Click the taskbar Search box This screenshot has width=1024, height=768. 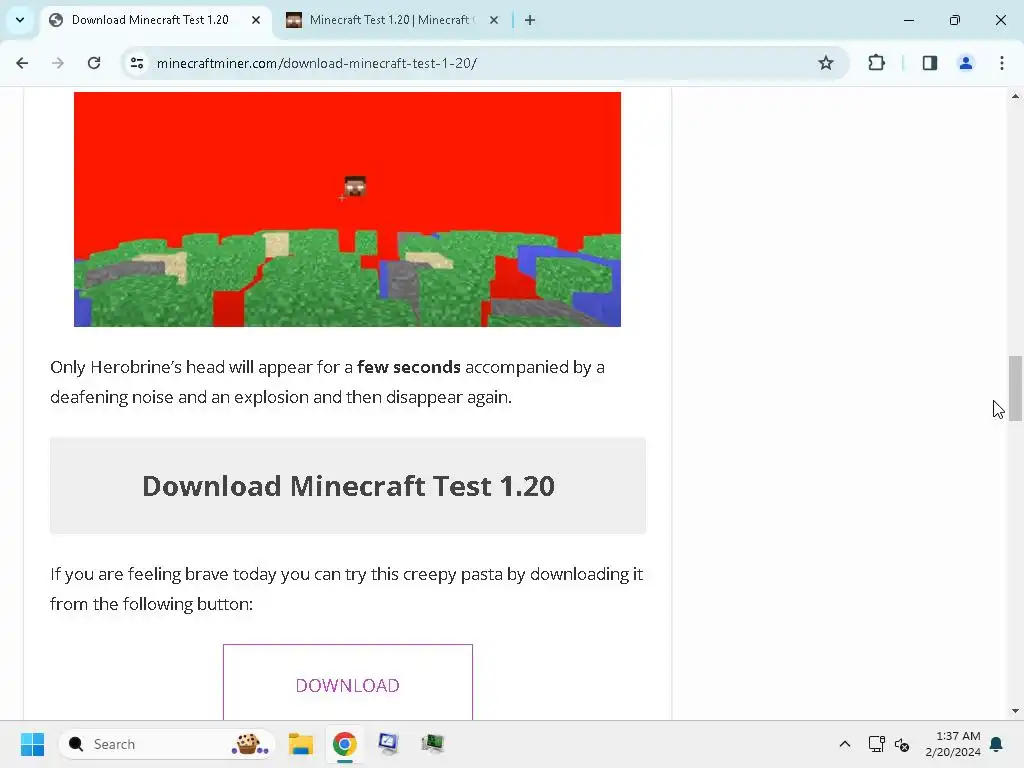click(x=167, y=744)
